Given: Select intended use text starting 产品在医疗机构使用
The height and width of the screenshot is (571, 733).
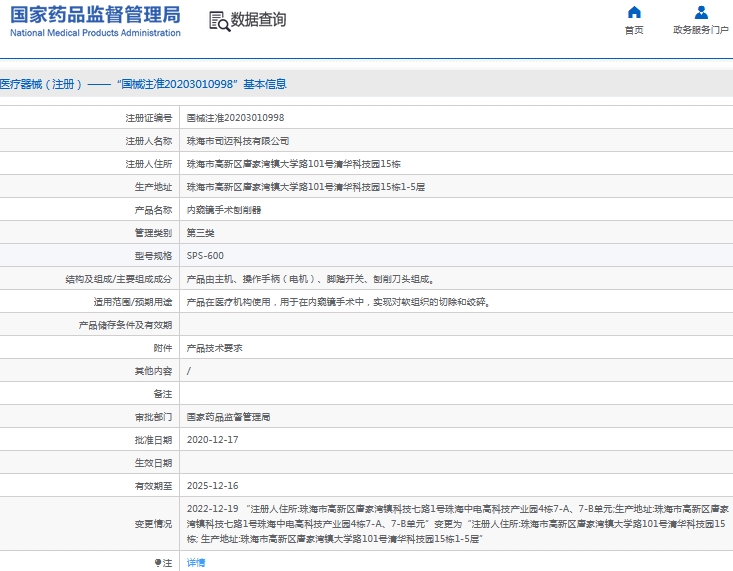Looking at the screenshot, I should [x=339, y=302].
